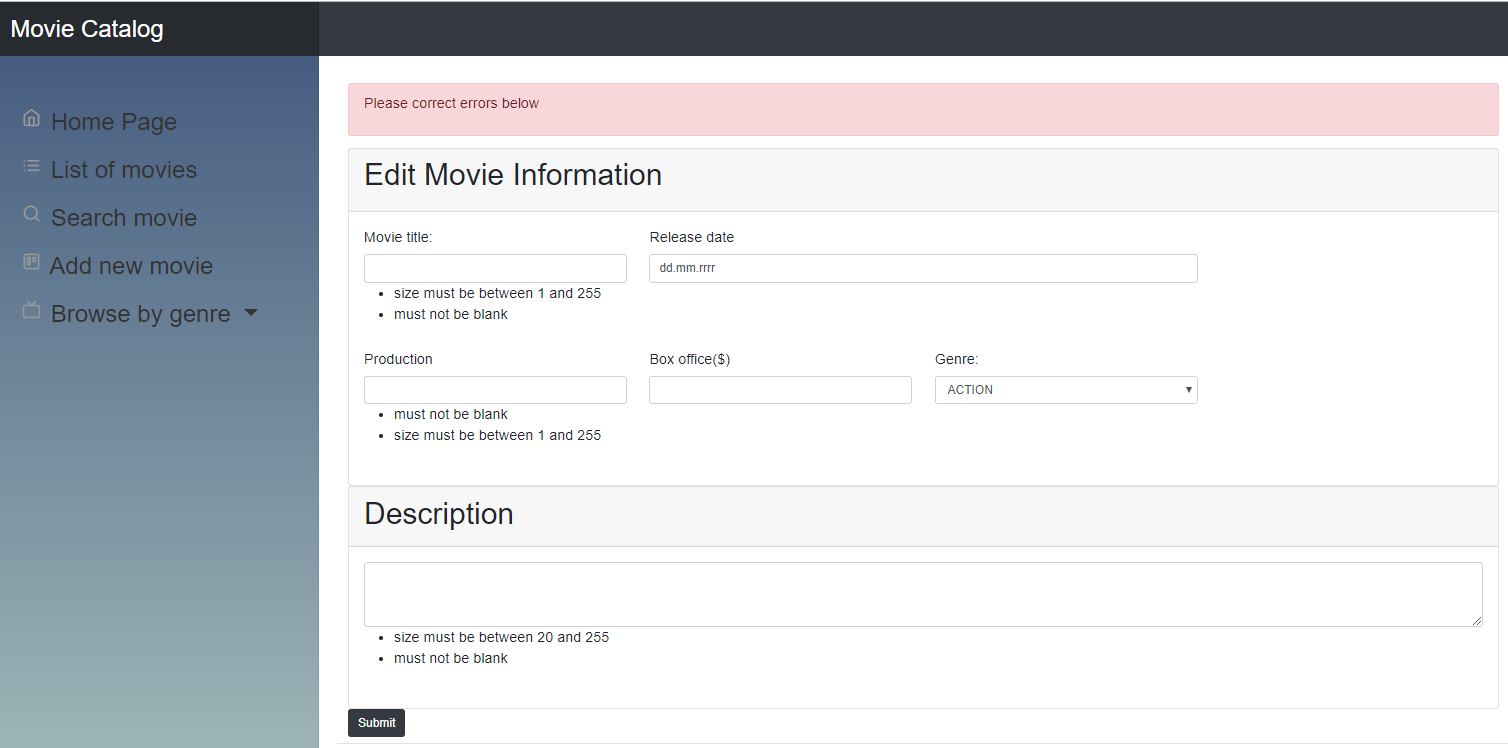Viewport: 1508px width, 748px height.
Task: Submit the movie edit form
Action: click(376, 723)
